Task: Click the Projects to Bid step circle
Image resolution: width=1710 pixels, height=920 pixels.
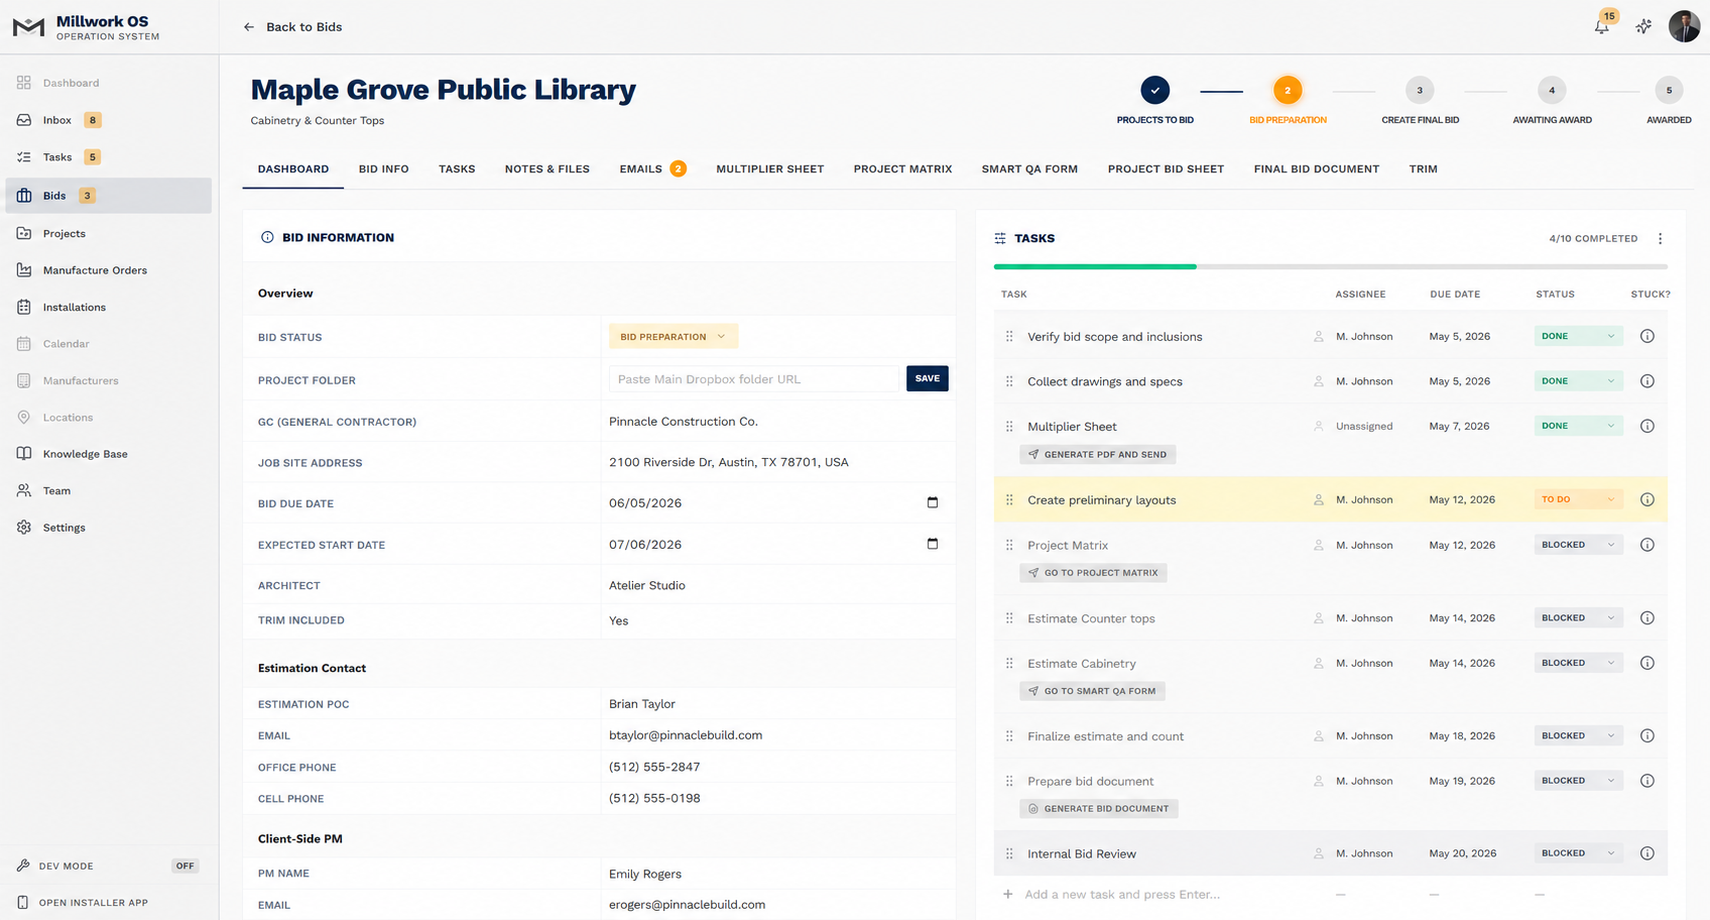Action: pyautogui.click(x=1155, y=90)
